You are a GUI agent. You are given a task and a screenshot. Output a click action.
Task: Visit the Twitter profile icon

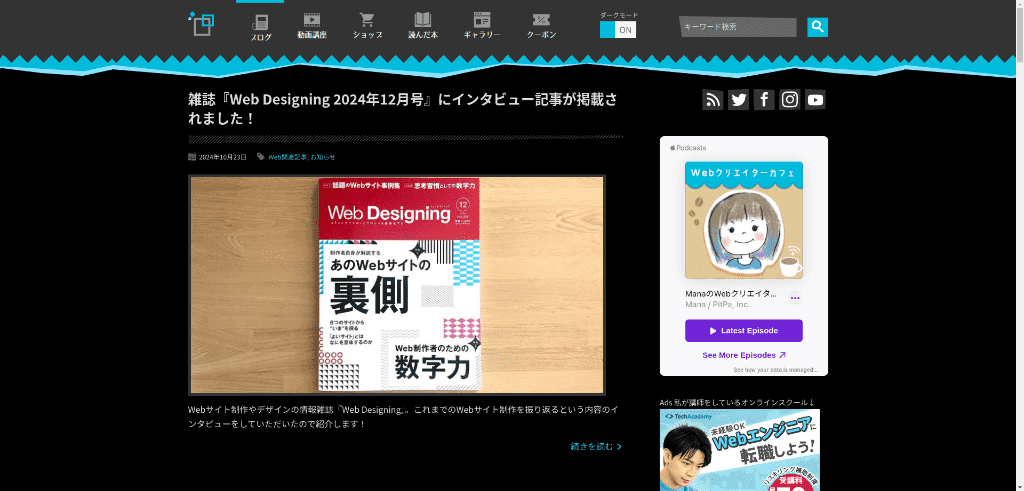tap(739, 99)
